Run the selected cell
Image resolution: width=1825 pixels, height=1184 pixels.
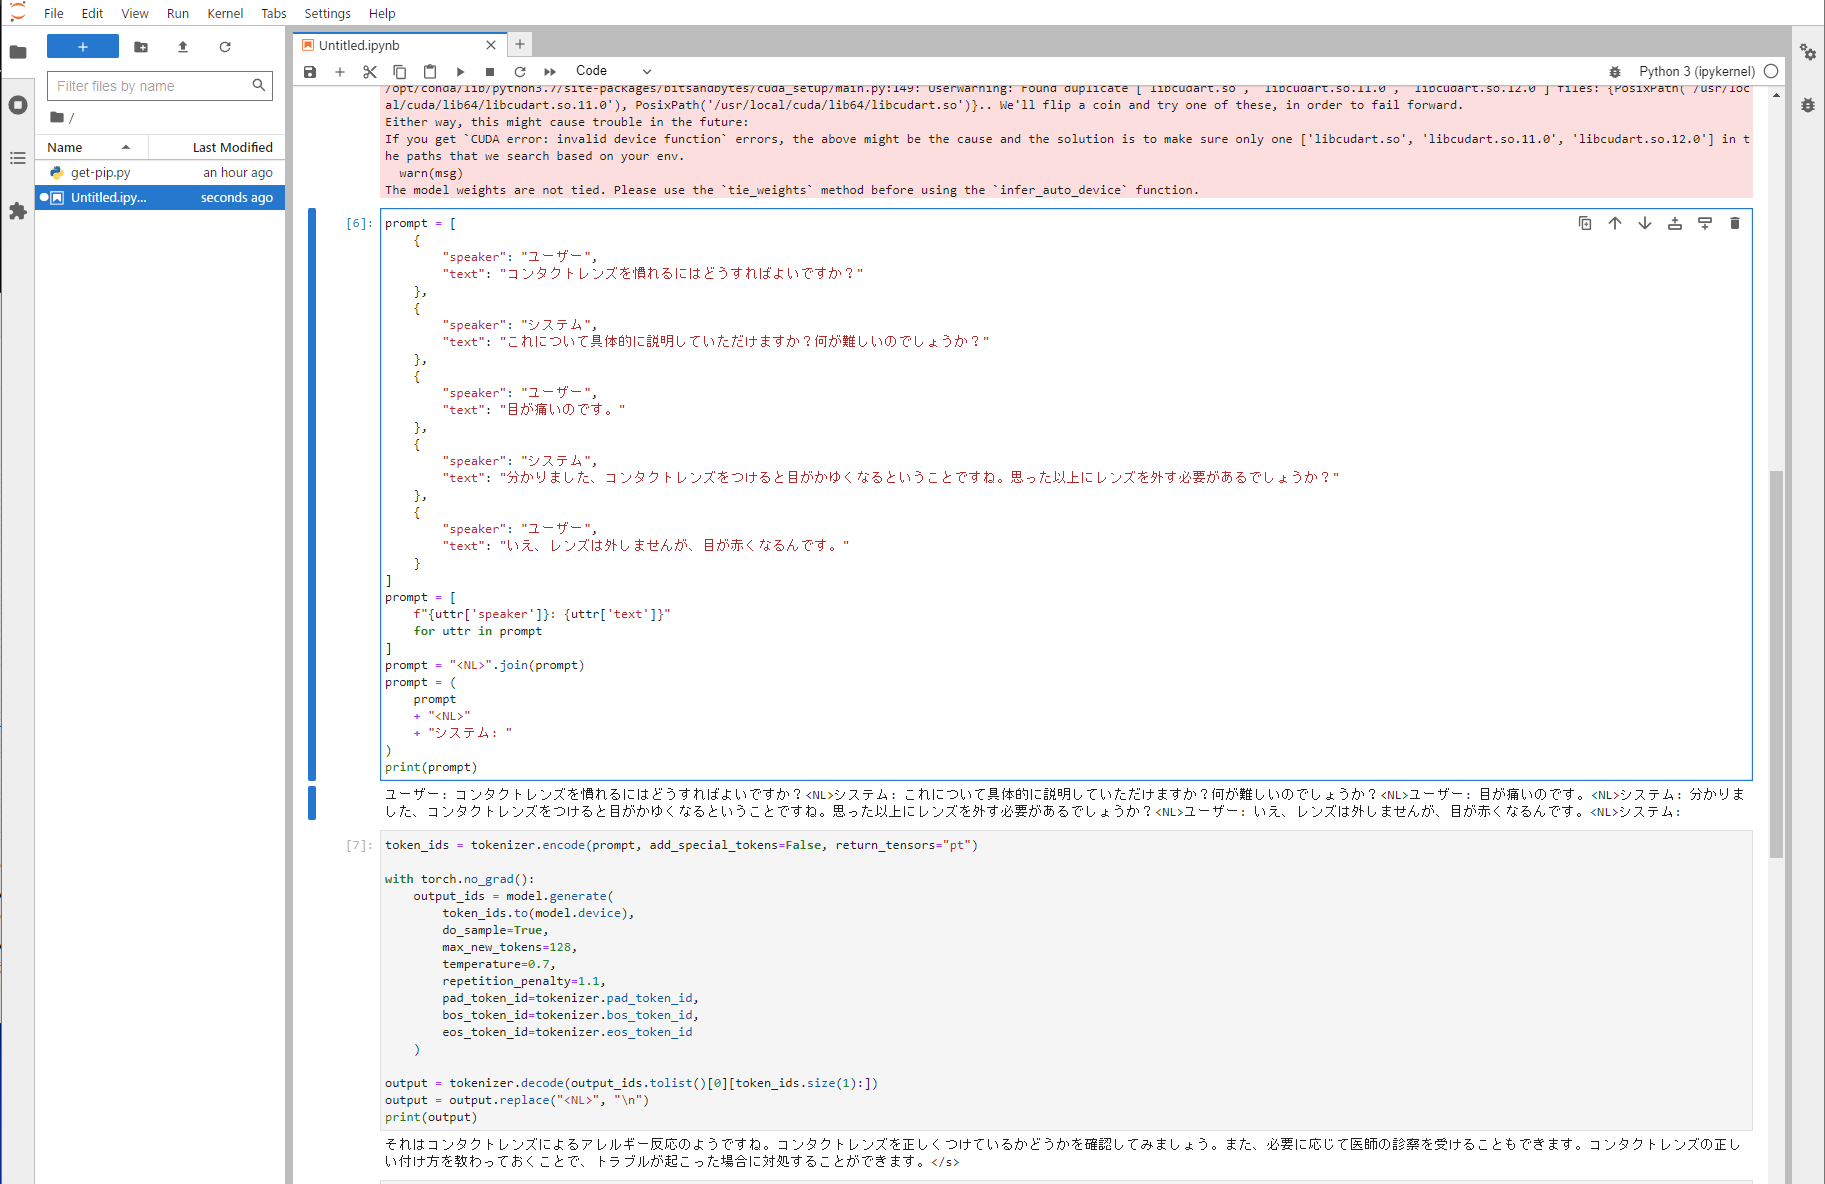tap(460, 71)
